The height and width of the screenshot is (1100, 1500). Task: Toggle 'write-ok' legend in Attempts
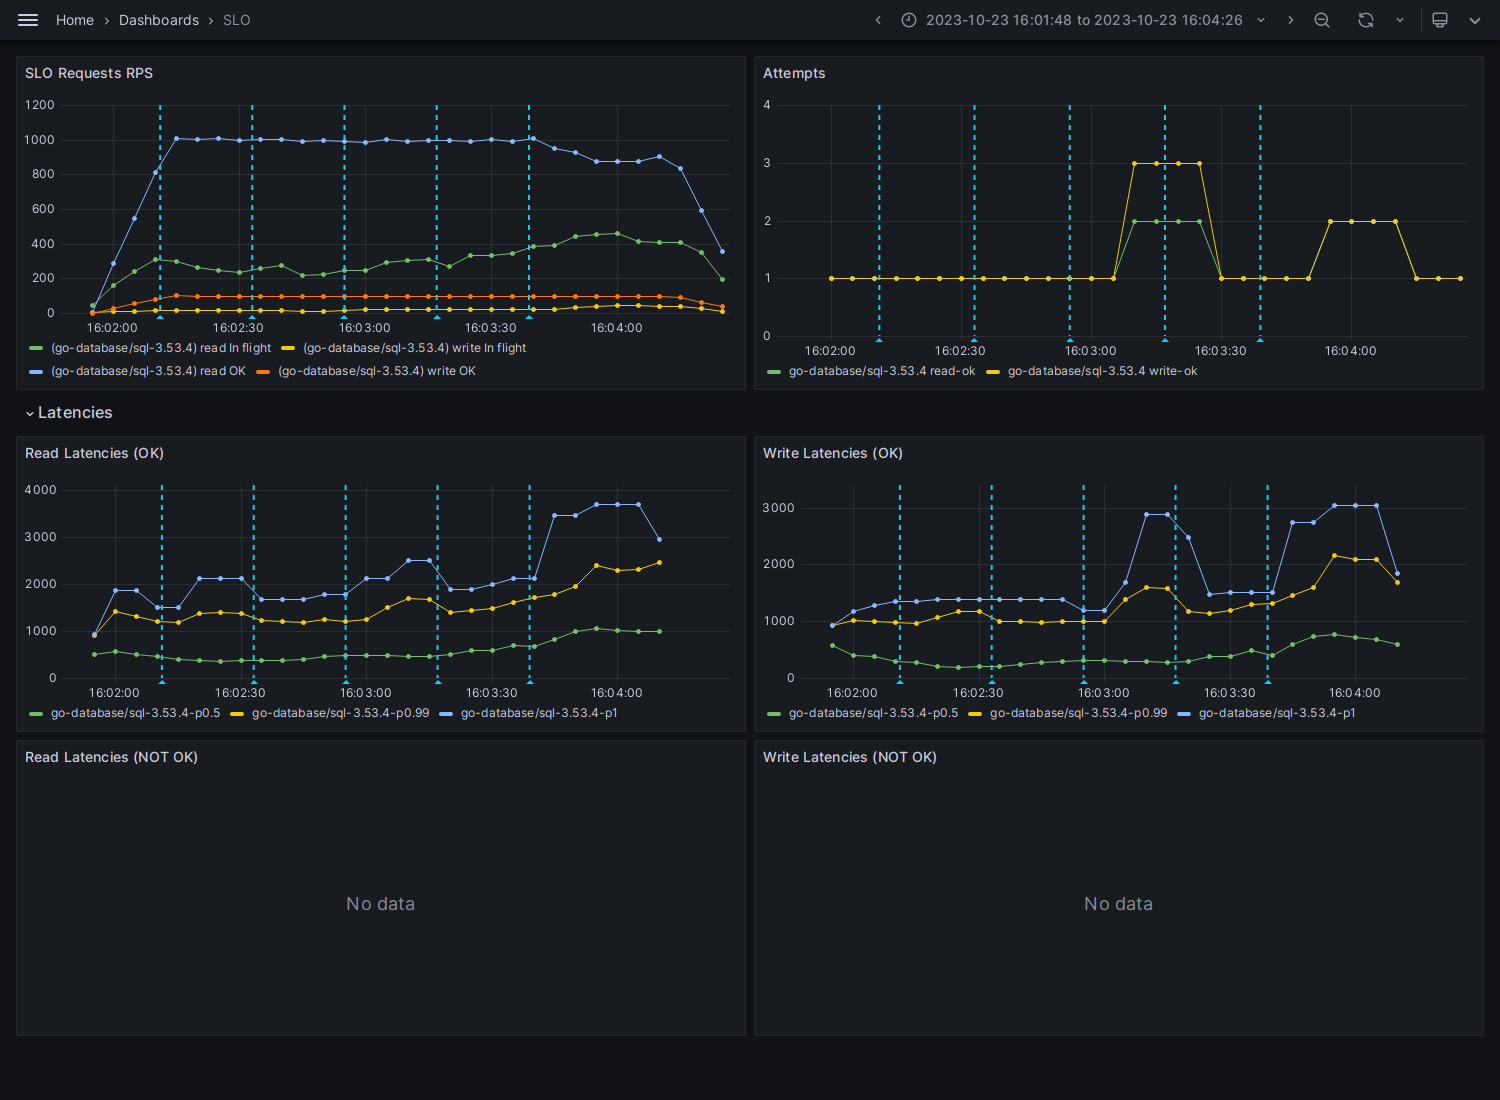tap(1102, 371)
